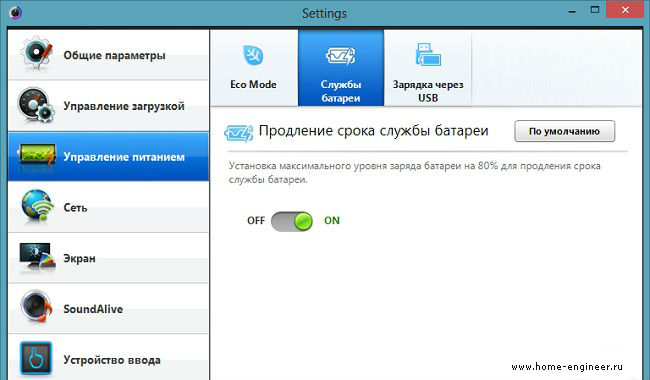Click the Продление срока службы батареи heading

(x=374, y=131)
